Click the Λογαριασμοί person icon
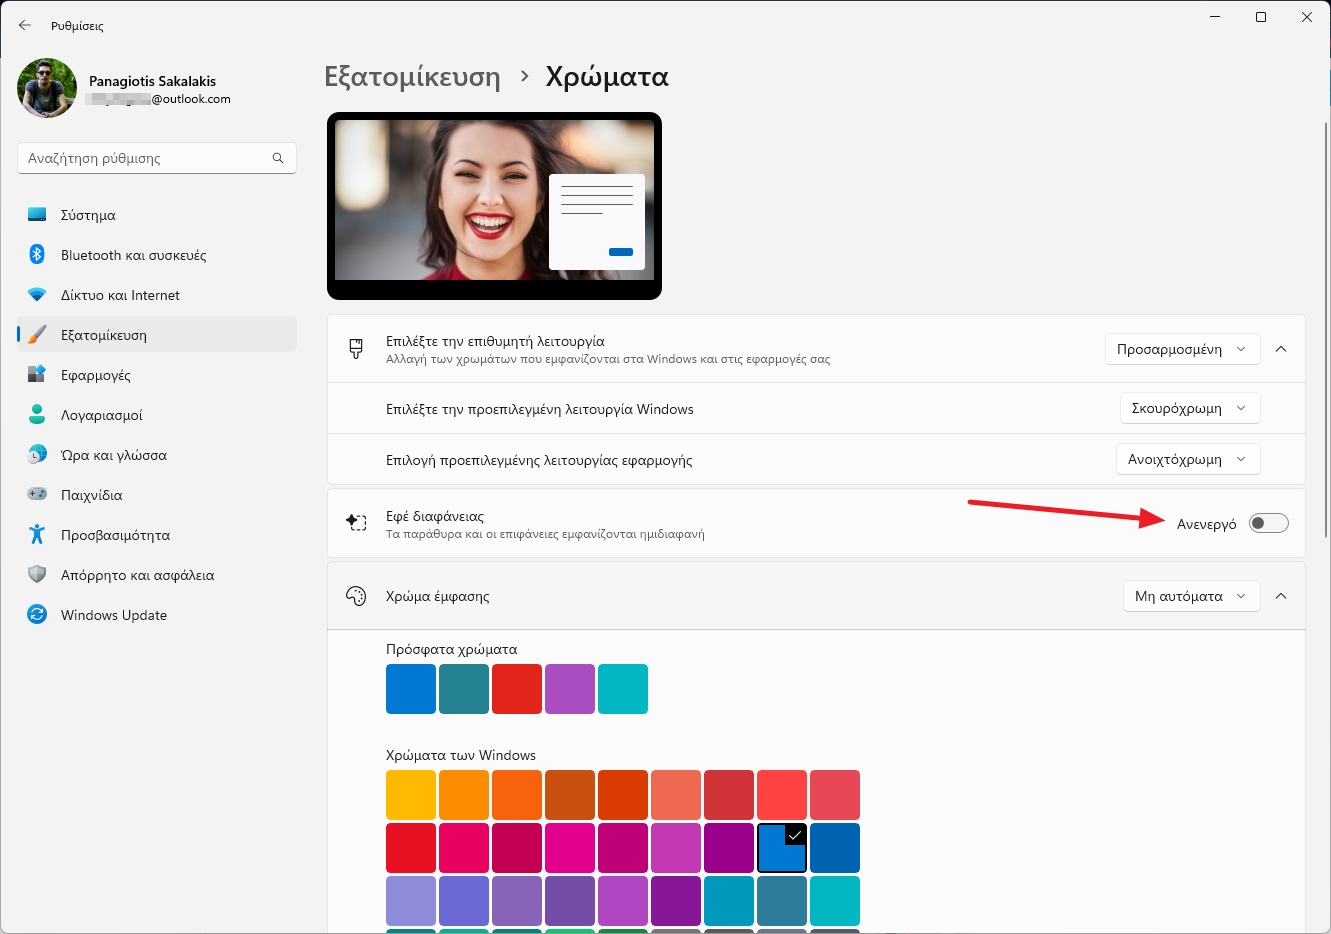Screen dimensions: 1331x934 point(37,415)
